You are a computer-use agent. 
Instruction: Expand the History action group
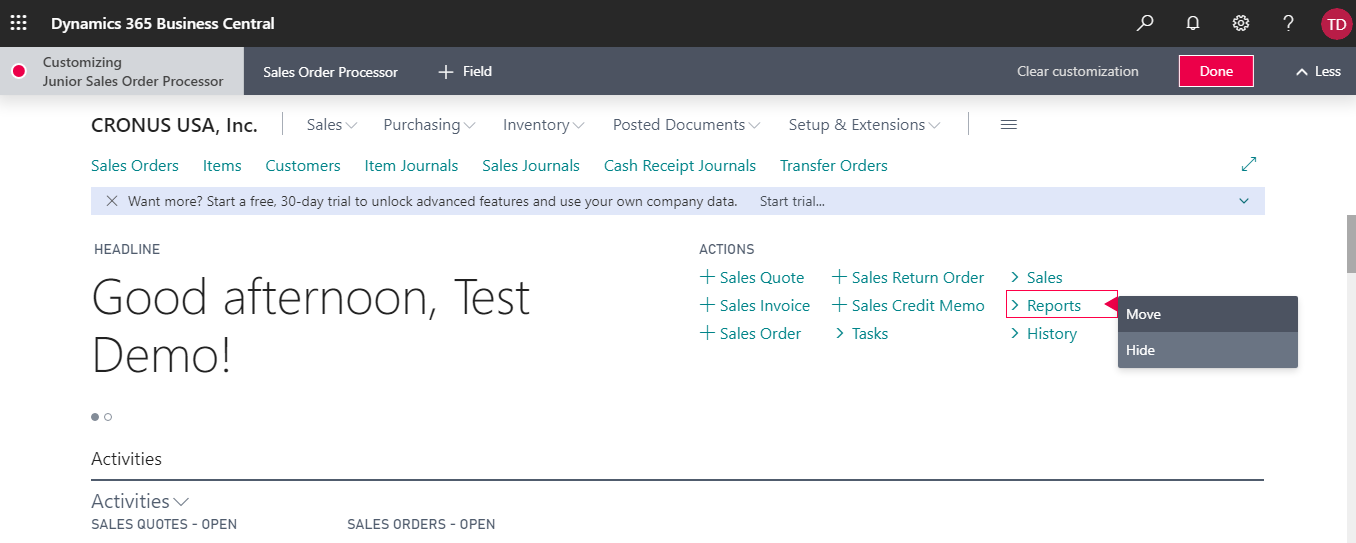click(x=1043, y=334)
